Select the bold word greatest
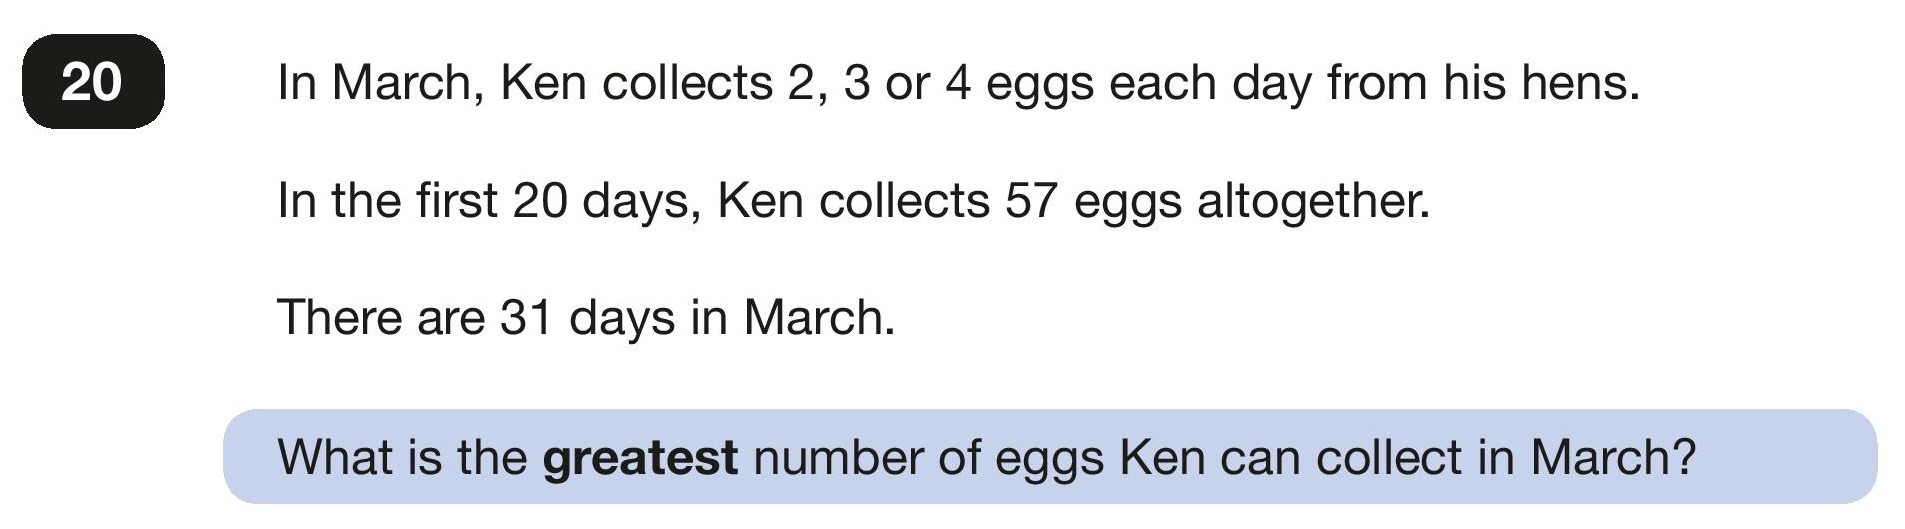This screenshot has height=529, width=1905. pos(640,459)
